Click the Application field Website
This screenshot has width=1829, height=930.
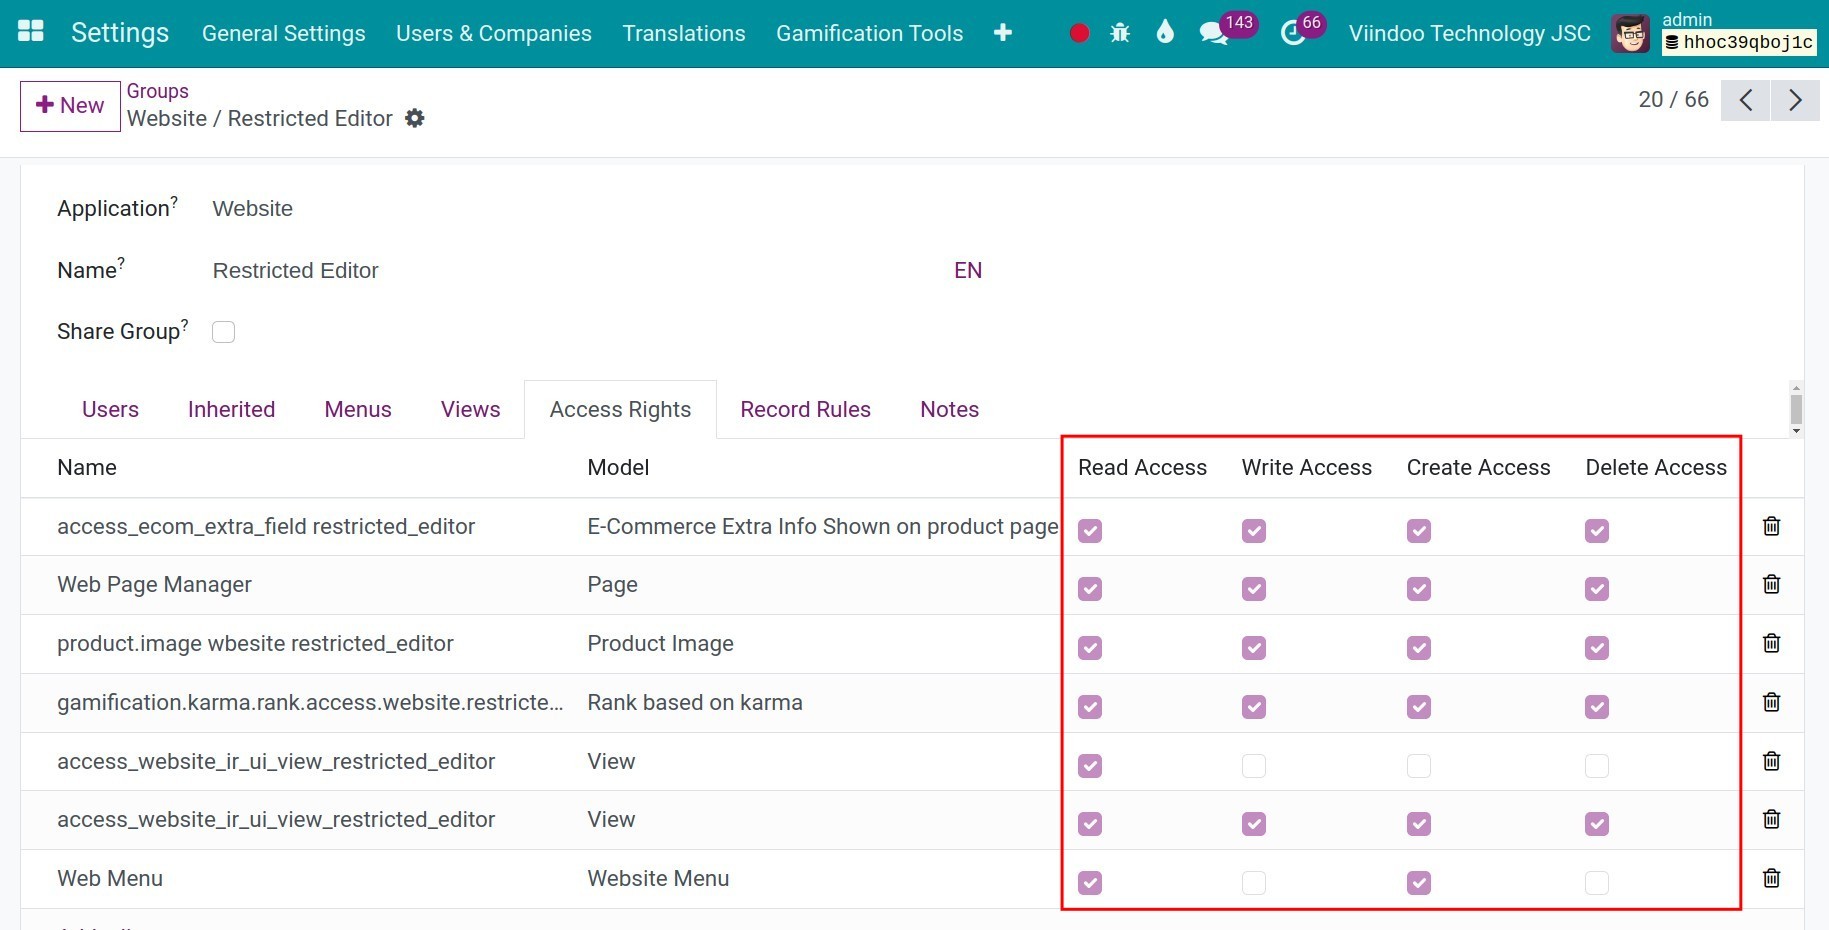coord(252,208)
